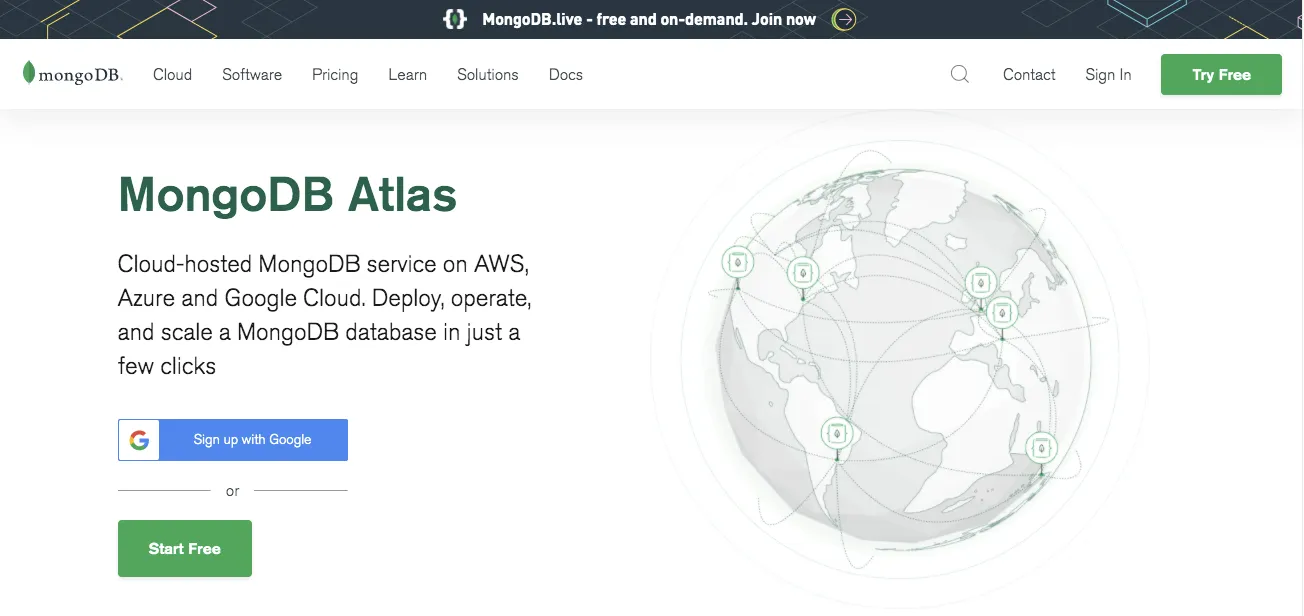The width and height of the screenshot is (1304, 616).
Task: Click the circled arrow in the top banner
Action: coord(845,19)
